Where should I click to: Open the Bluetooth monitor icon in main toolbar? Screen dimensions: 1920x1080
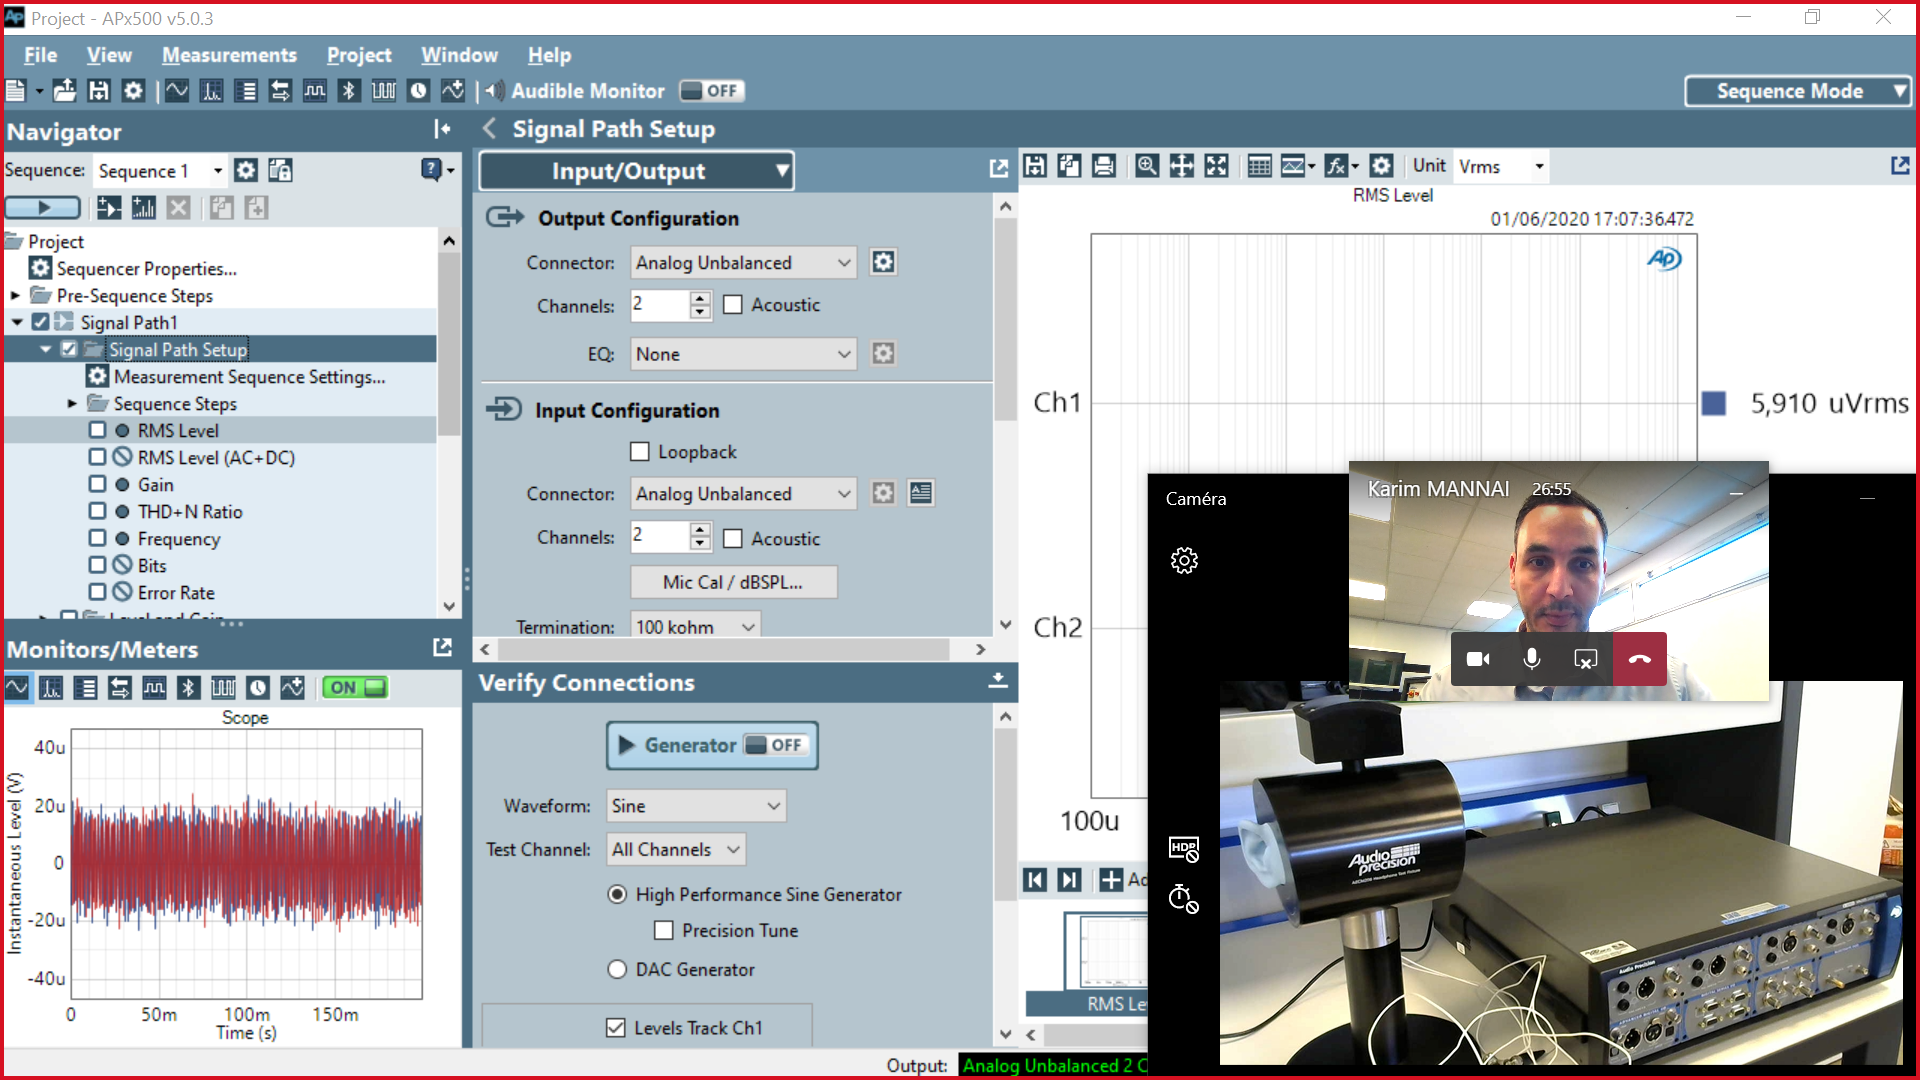pos(348,91)
